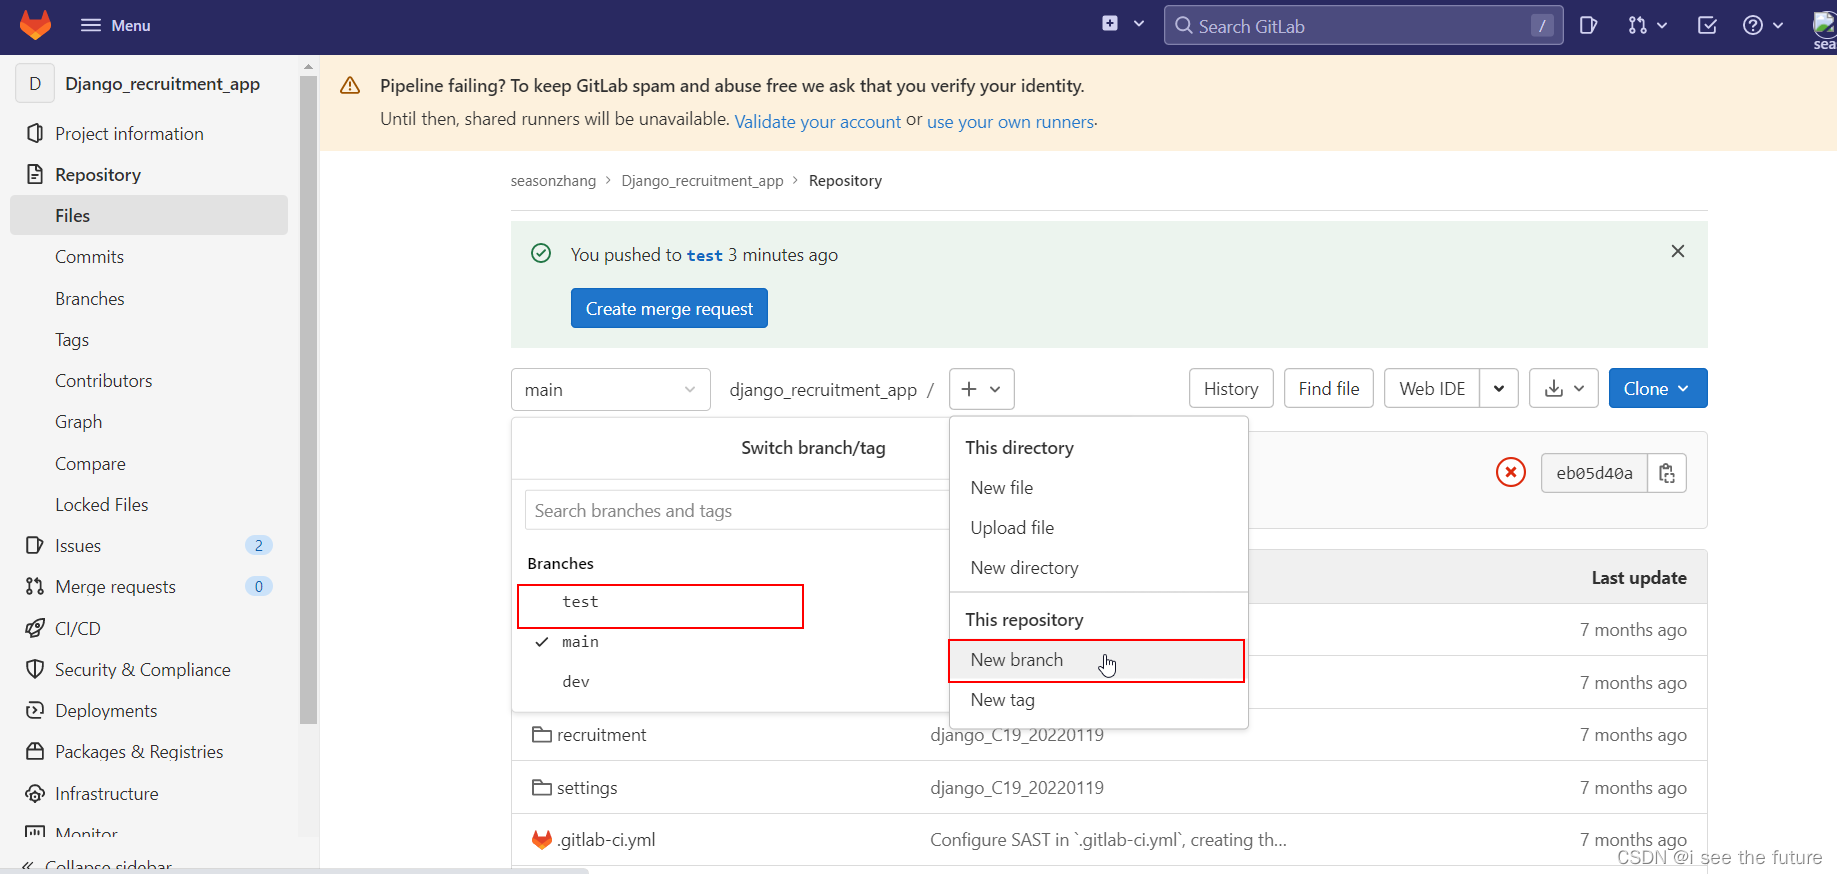
Task: Select the dev branch
Action: click(x=576, y=682)
